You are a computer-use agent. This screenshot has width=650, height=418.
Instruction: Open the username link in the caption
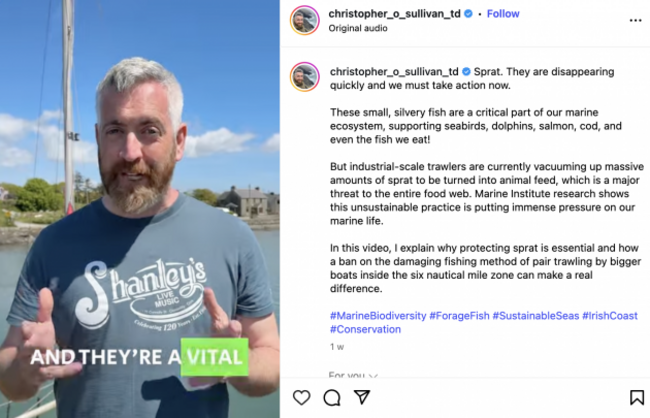[394, 72]
